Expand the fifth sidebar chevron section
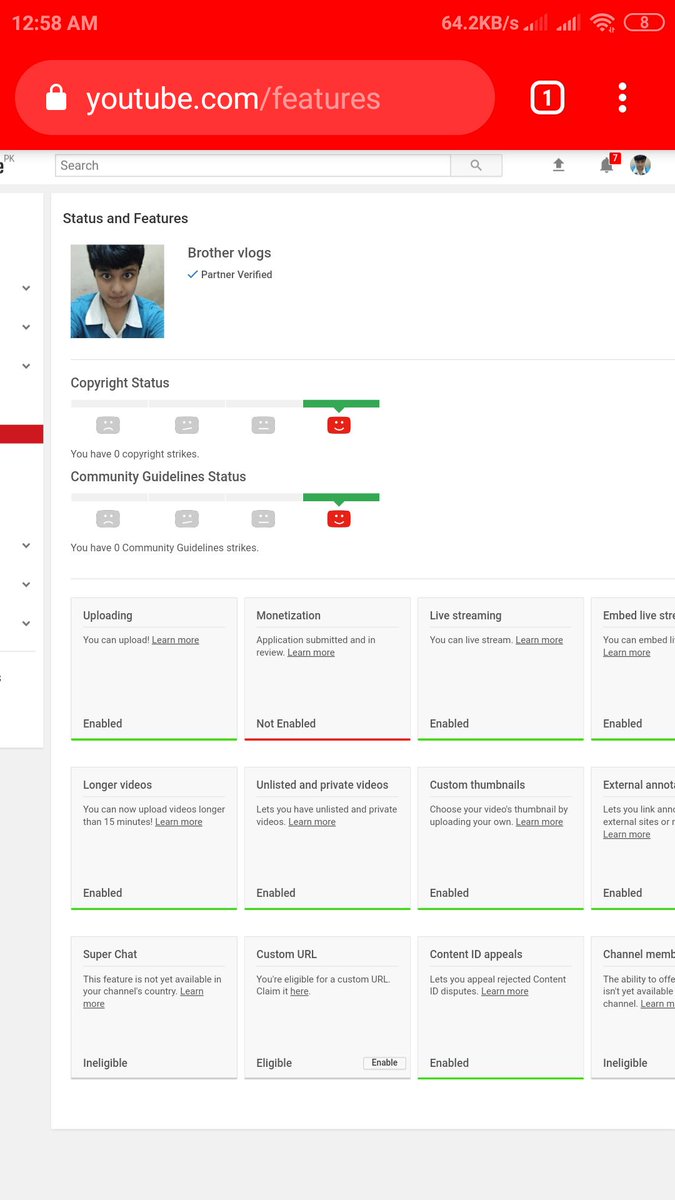The height and width of the screenshot is (1200, 675). tap(26, 584)
